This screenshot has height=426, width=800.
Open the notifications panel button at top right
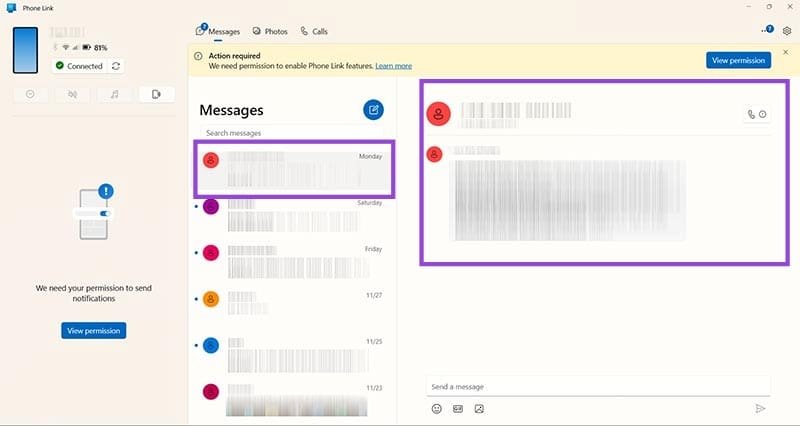(767, 30)
